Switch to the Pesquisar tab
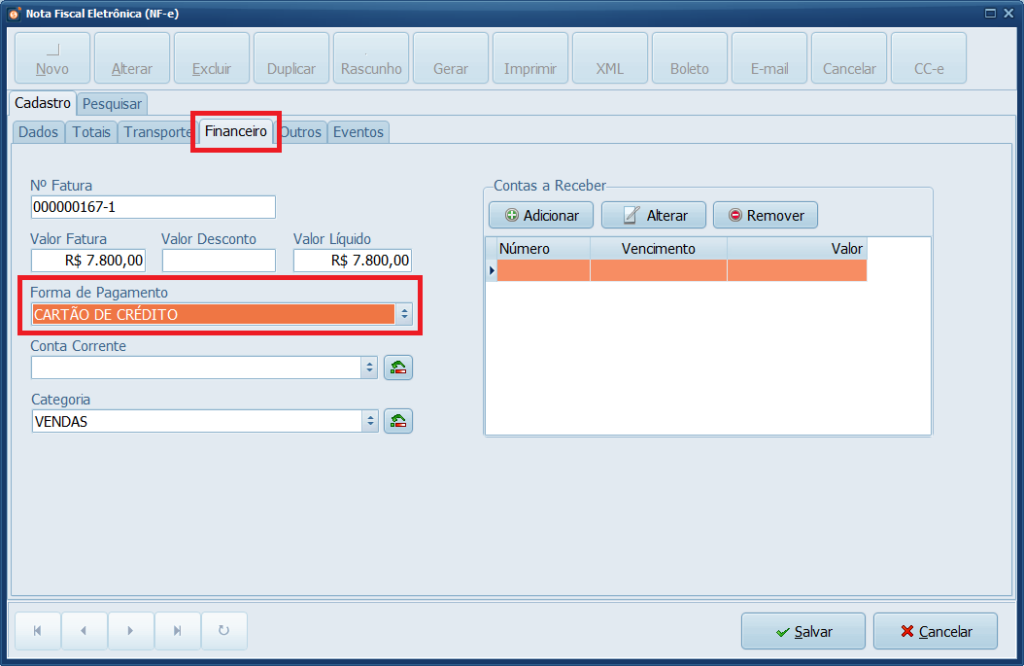The width and height of the screenshot is (1024, 666). pos(112,104)
